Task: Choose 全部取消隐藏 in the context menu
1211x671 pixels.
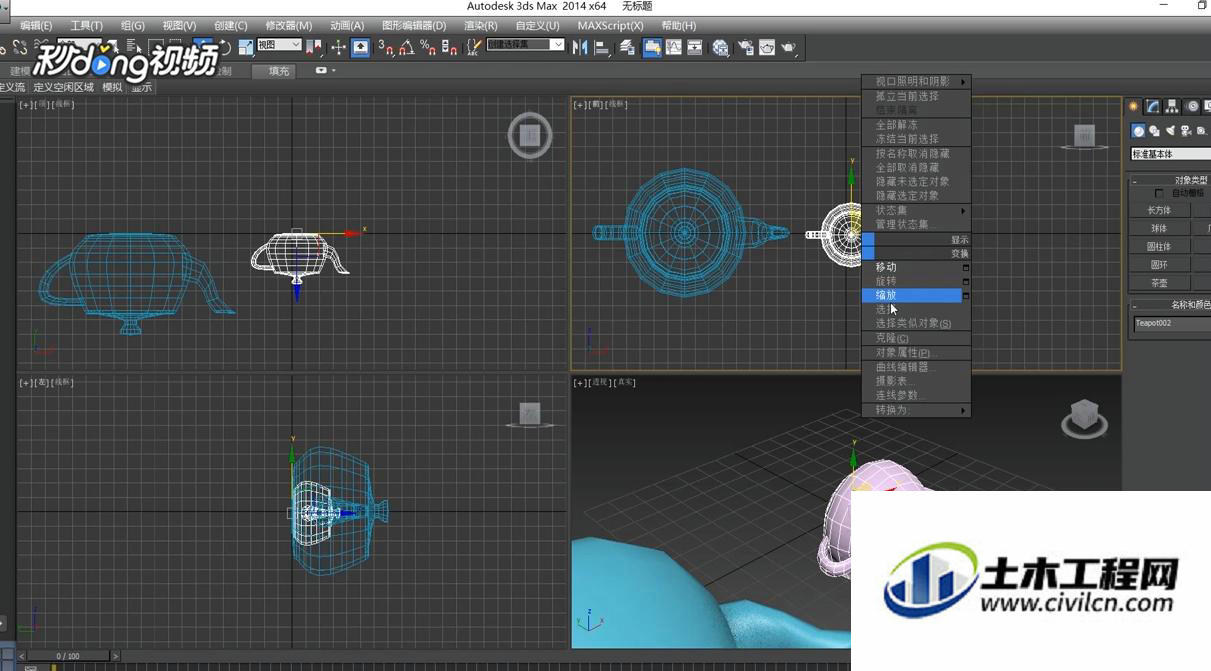Action: click(916, 168)
